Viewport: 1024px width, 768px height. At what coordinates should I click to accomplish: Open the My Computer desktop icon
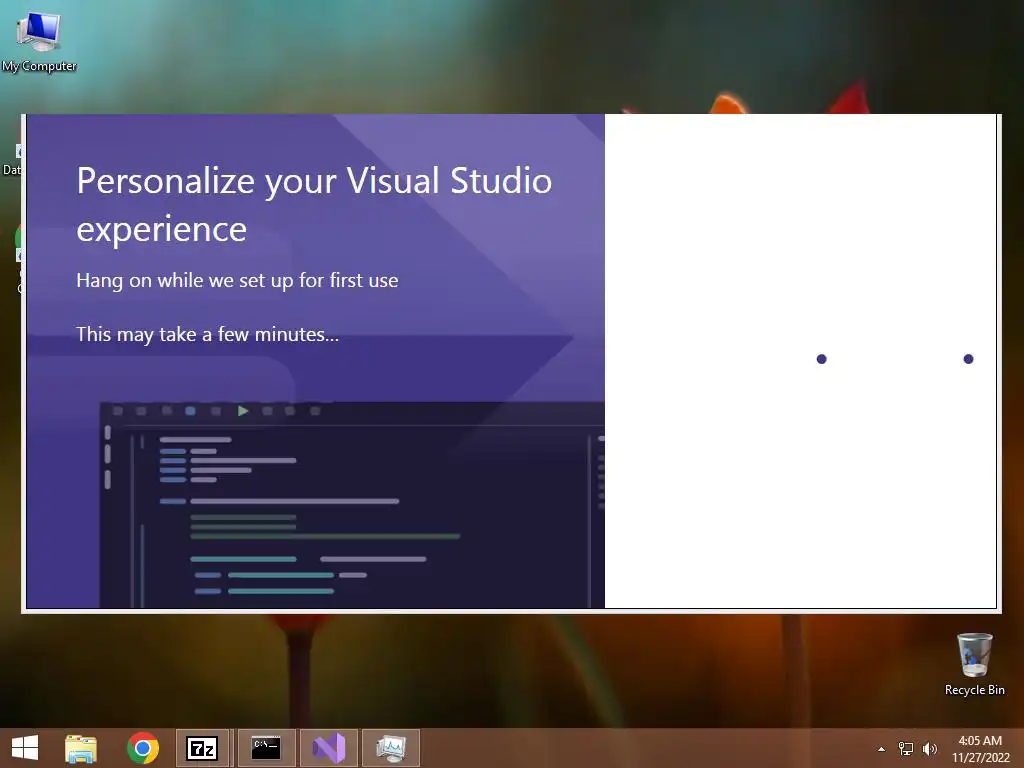point(39,41)
